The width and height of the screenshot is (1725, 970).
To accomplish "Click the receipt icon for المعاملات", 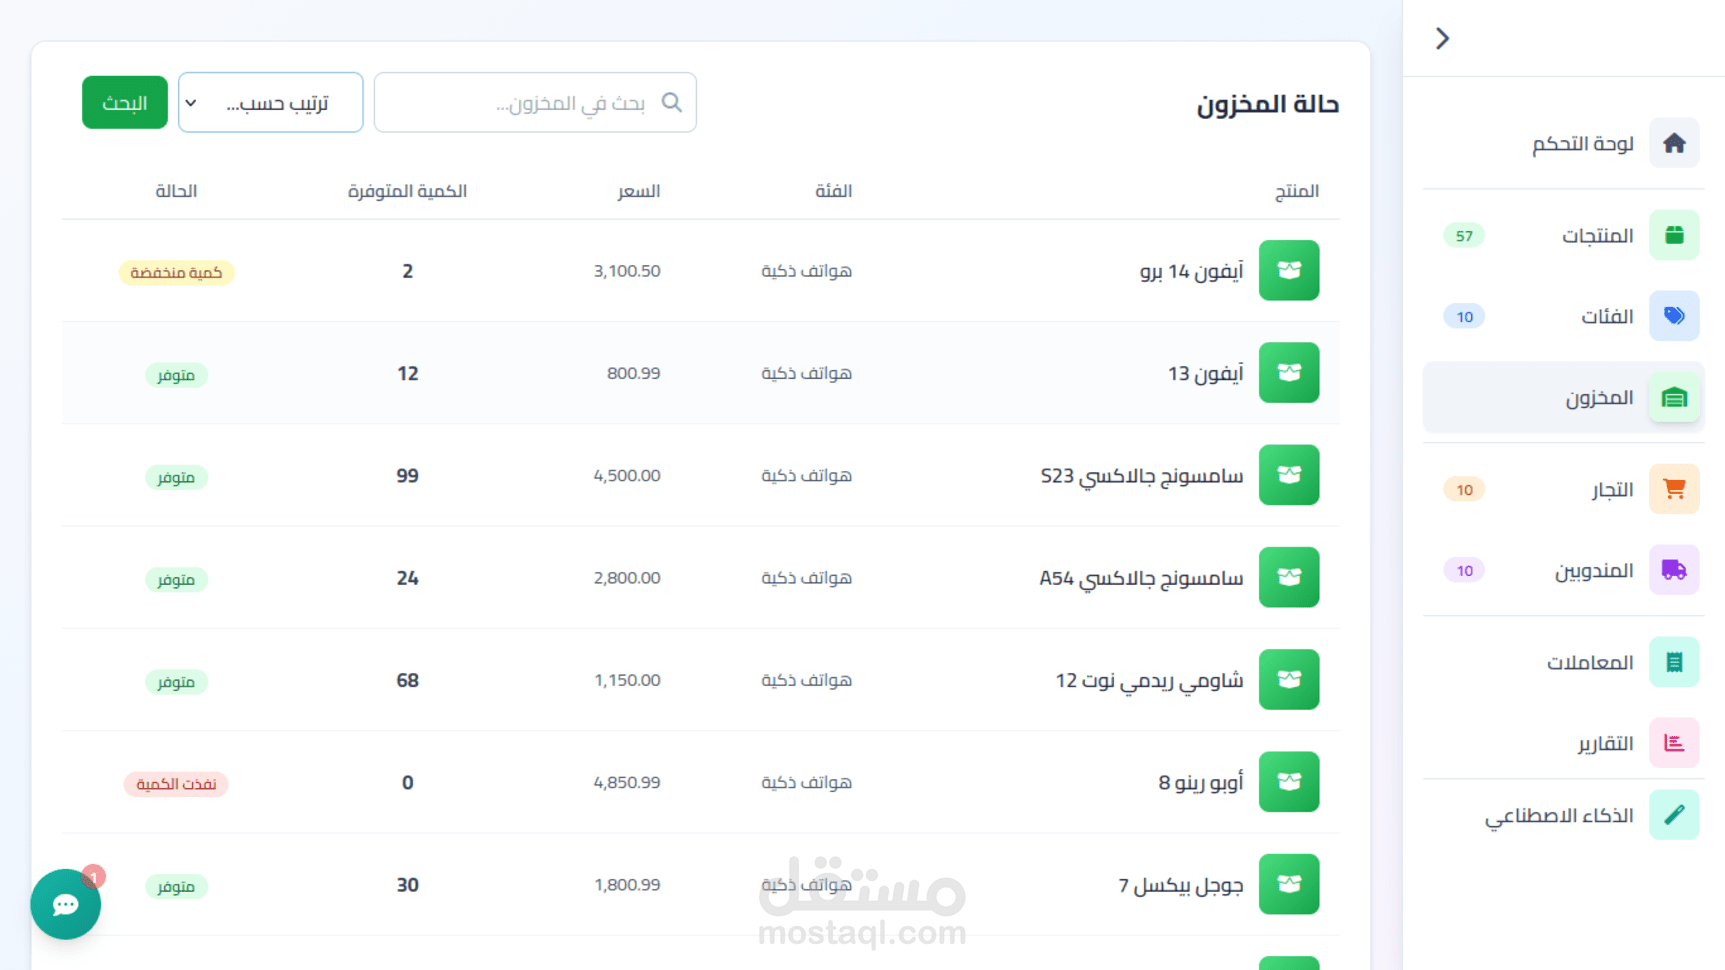I will click(1674, 662).
